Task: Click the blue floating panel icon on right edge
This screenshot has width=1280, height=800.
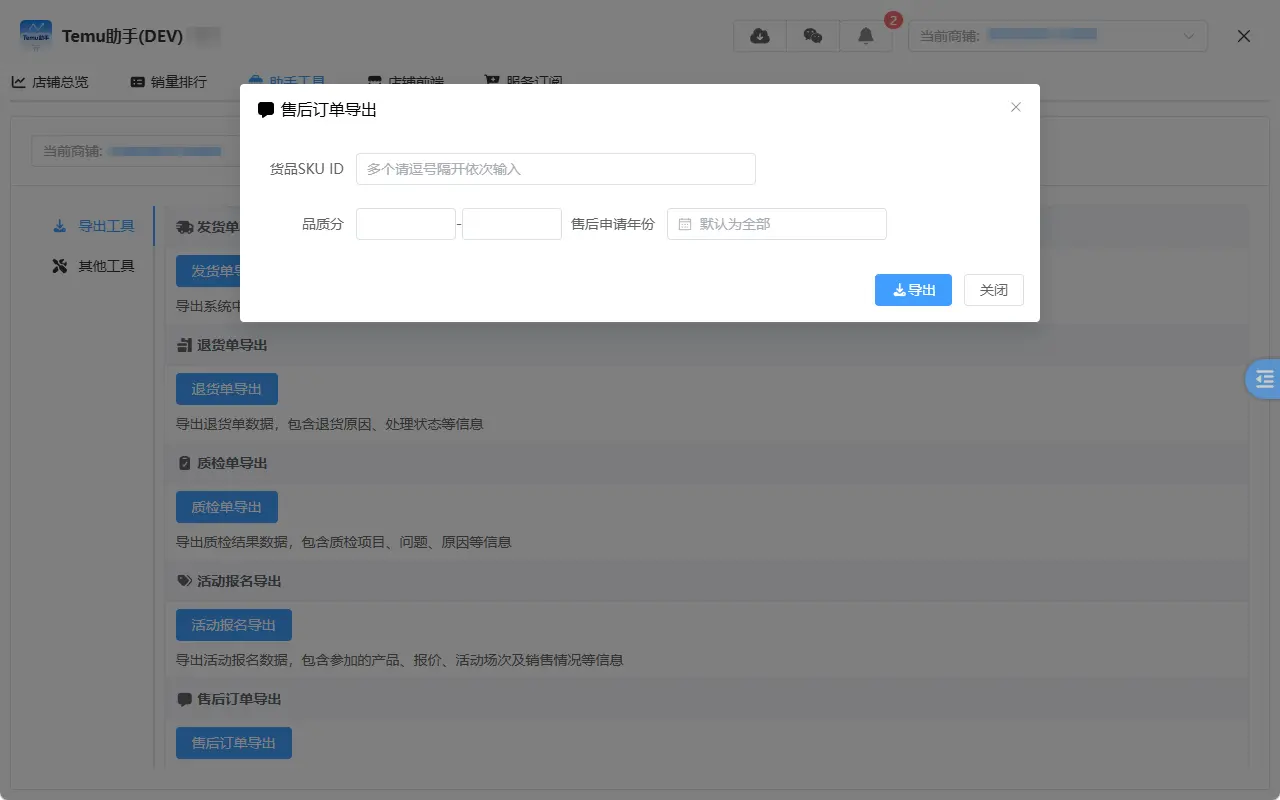Action: [1264, 379]
